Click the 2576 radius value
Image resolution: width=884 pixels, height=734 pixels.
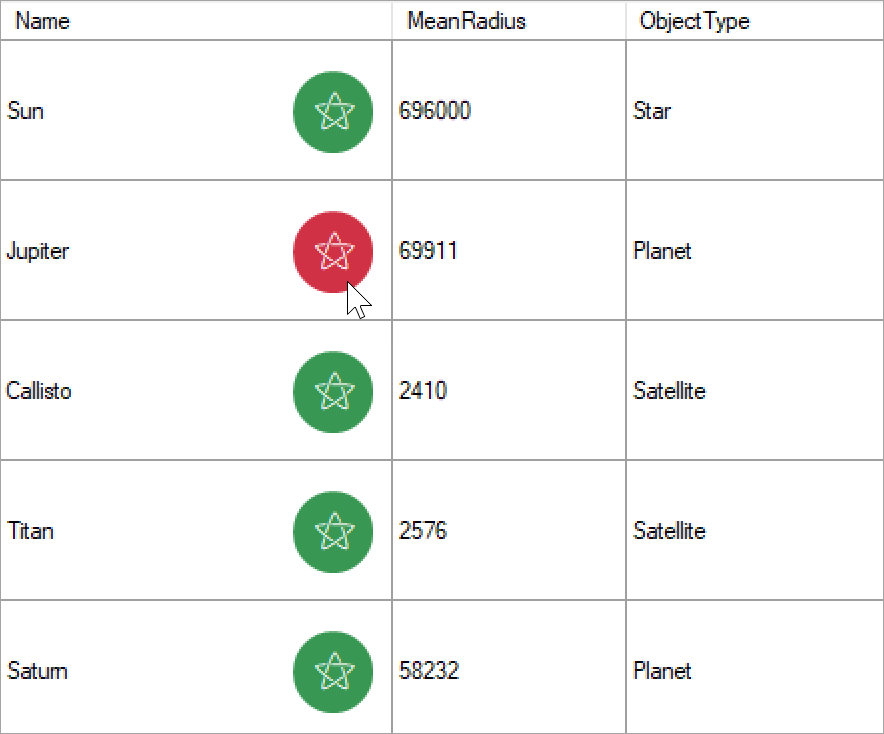click(x=423, y=531)
